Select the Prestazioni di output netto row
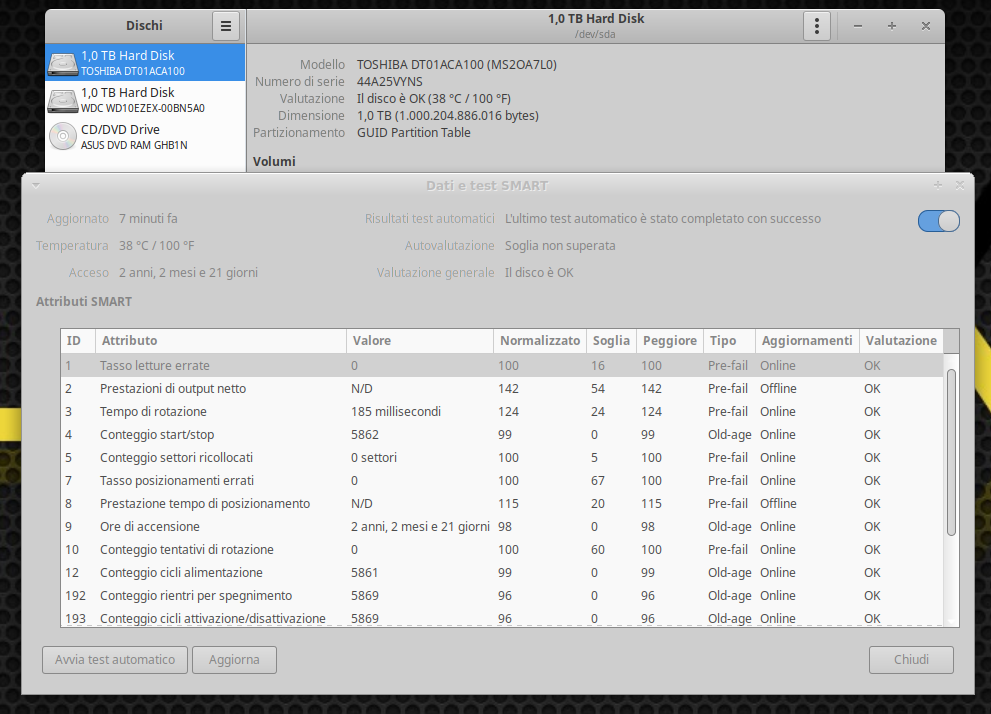 (x=502, y=389)
